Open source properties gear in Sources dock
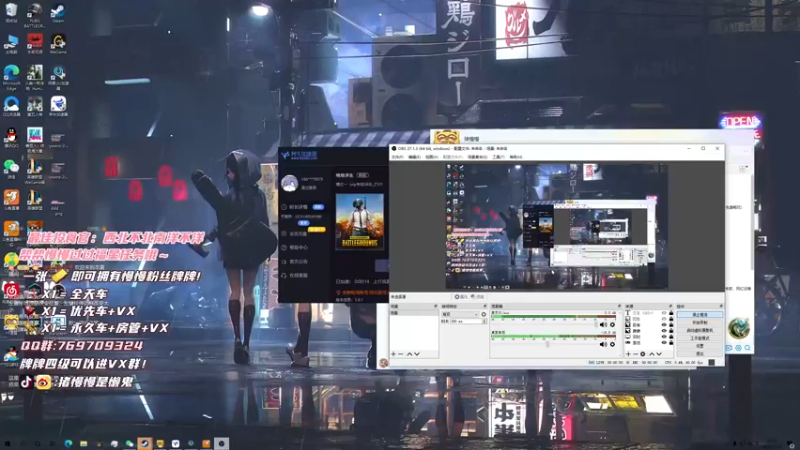This screenshot has width=800, height=450. click(x=643, y=354)
